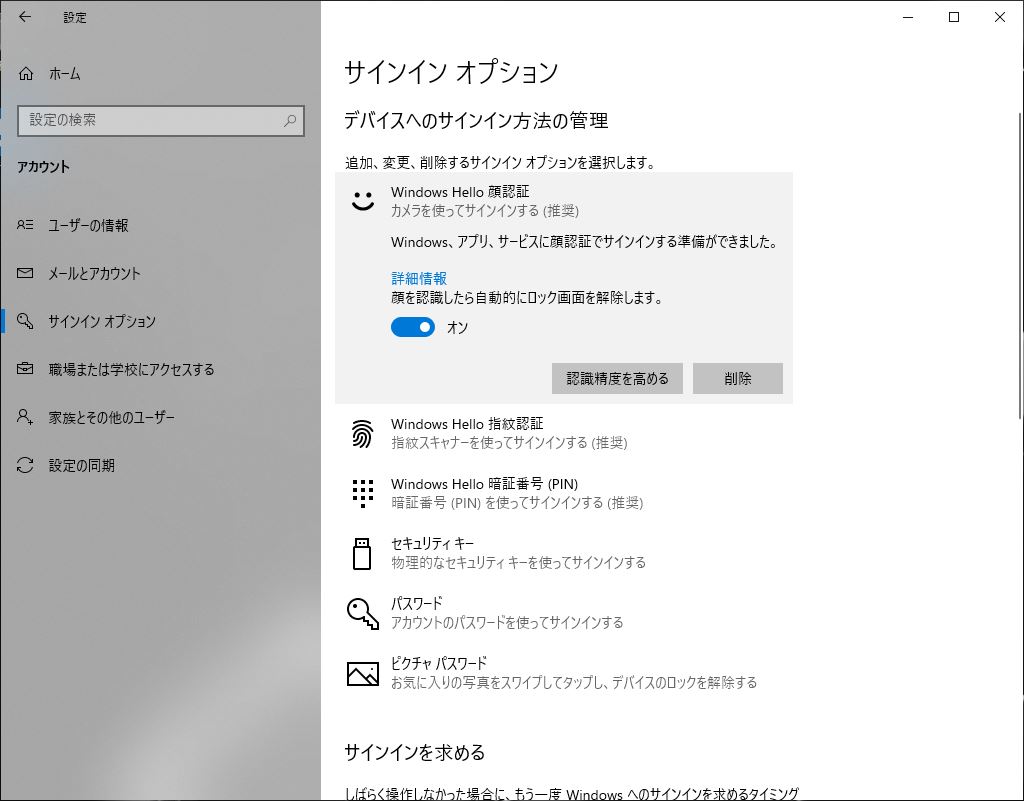This screenshot has width=1024, height=801.
Task: Open the 詳細情報 link
Action: 419,279
